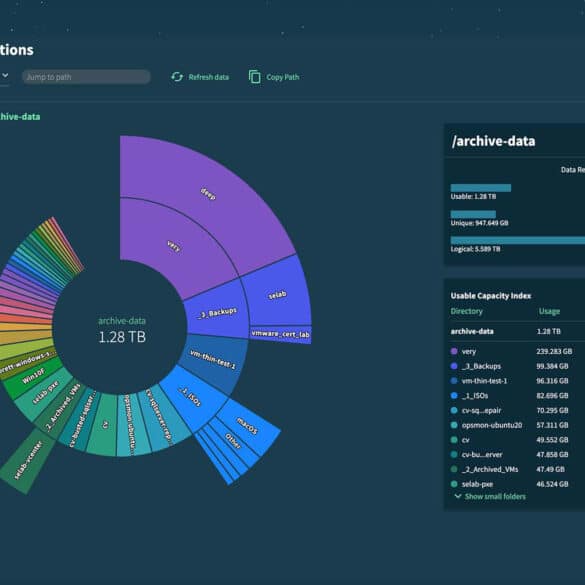Open '_2_Archived_VMs' in the directory list
The image size is (585, 585).
coord(490,469)
